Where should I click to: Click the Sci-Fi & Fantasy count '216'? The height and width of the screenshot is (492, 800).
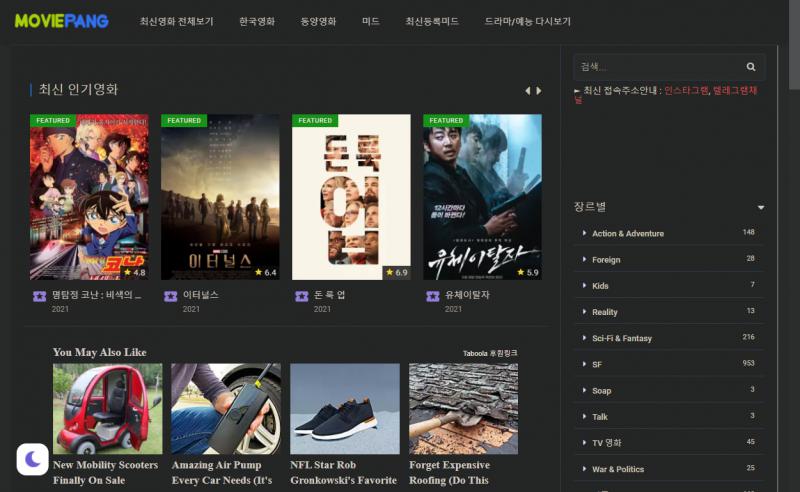pos(748,337)
